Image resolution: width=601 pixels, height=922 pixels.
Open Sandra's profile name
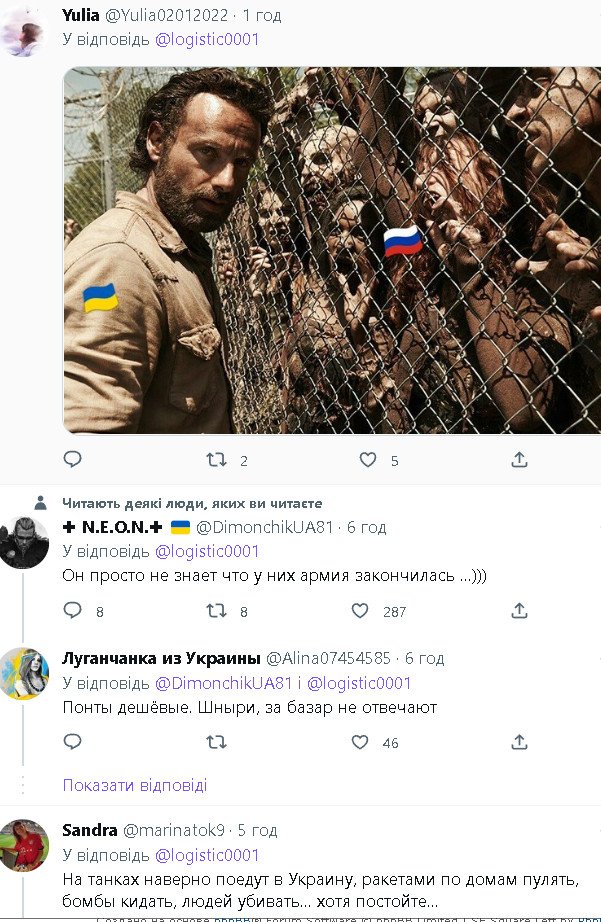(90, 830)
